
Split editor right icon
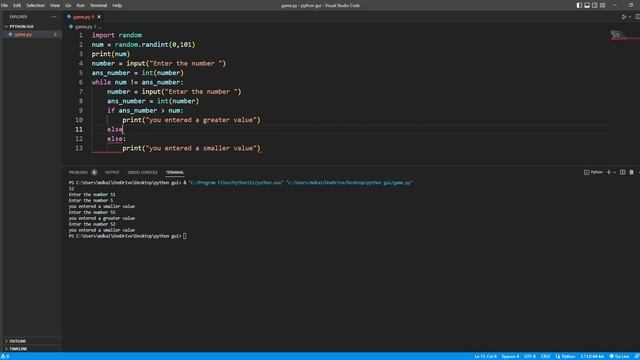coord(637,17)
